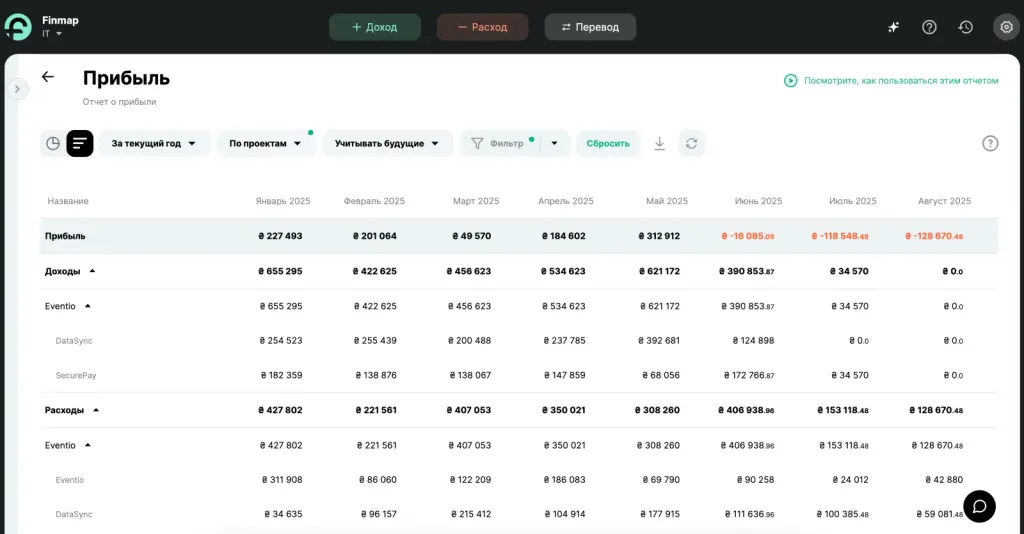Add an expense with Расход button
The height and width of the screenshot is (534, 1024).
coord(483,27)
